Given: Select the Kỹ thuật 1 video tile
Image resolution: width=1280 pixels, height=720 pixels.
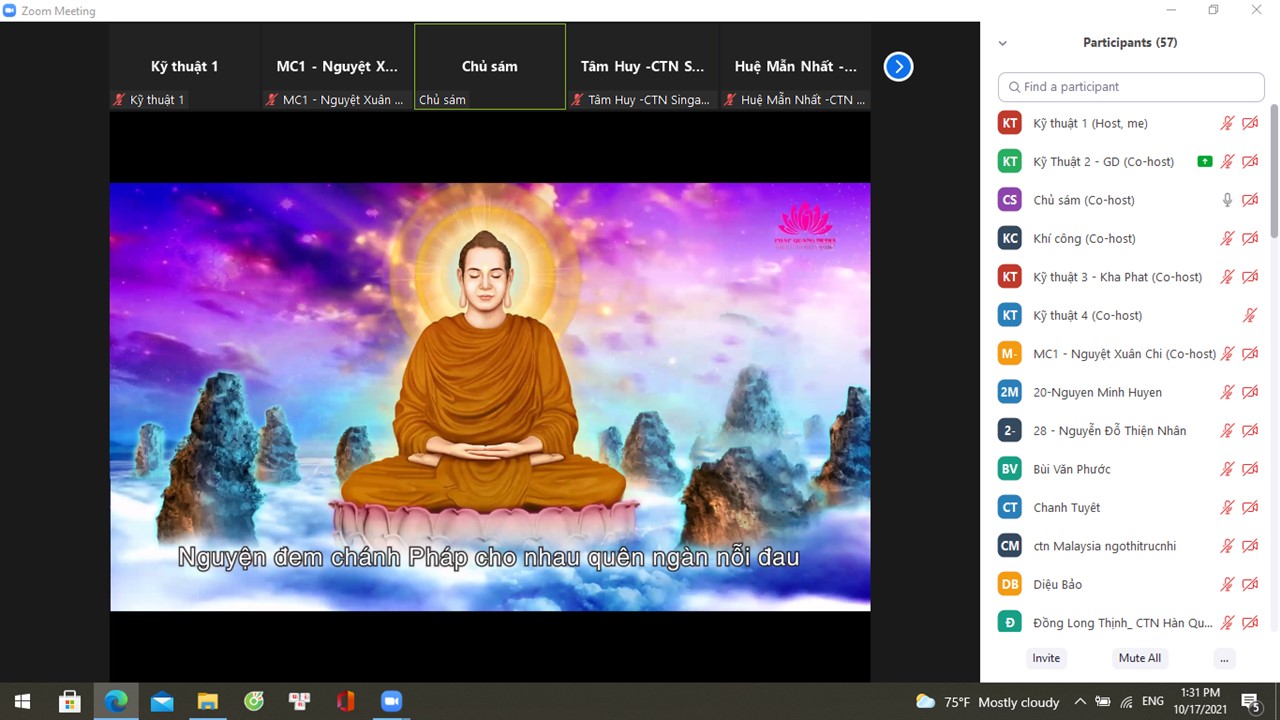Looking at the screenshot, I should (185, 67).
